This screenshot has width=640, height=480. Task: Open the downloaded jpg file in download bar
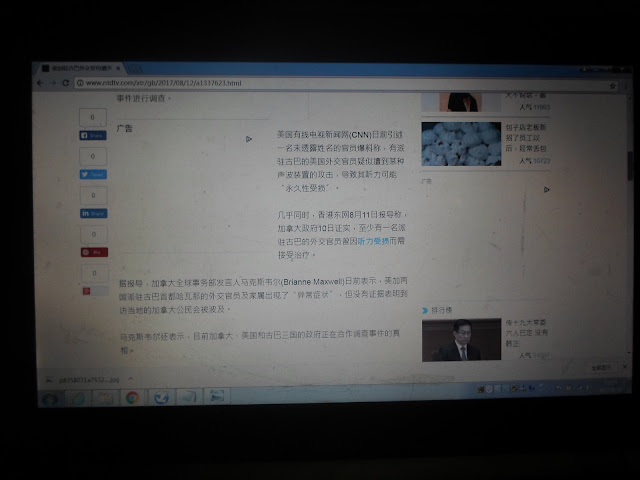[x=84, y=380]
